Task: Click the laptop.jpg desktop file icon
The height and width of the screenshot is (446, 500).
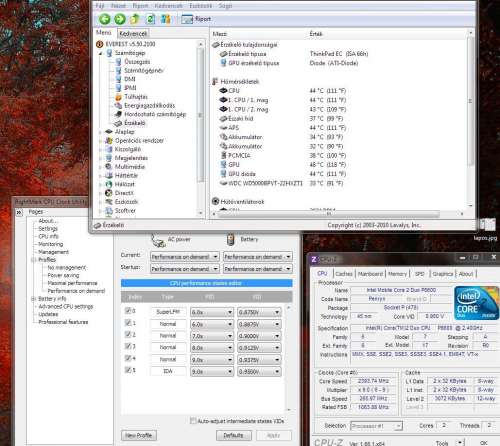Action: coord(487,229)
